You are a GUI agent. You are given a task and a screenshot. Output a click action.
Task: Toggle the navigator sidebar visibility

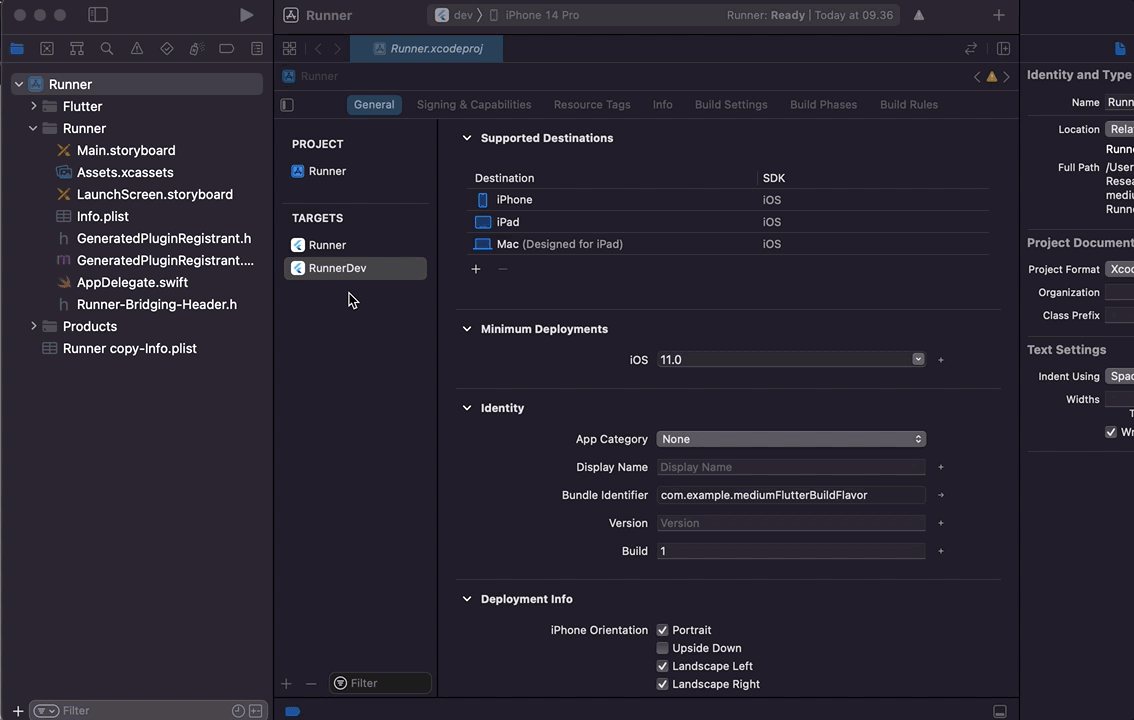[x=98, y=14]
